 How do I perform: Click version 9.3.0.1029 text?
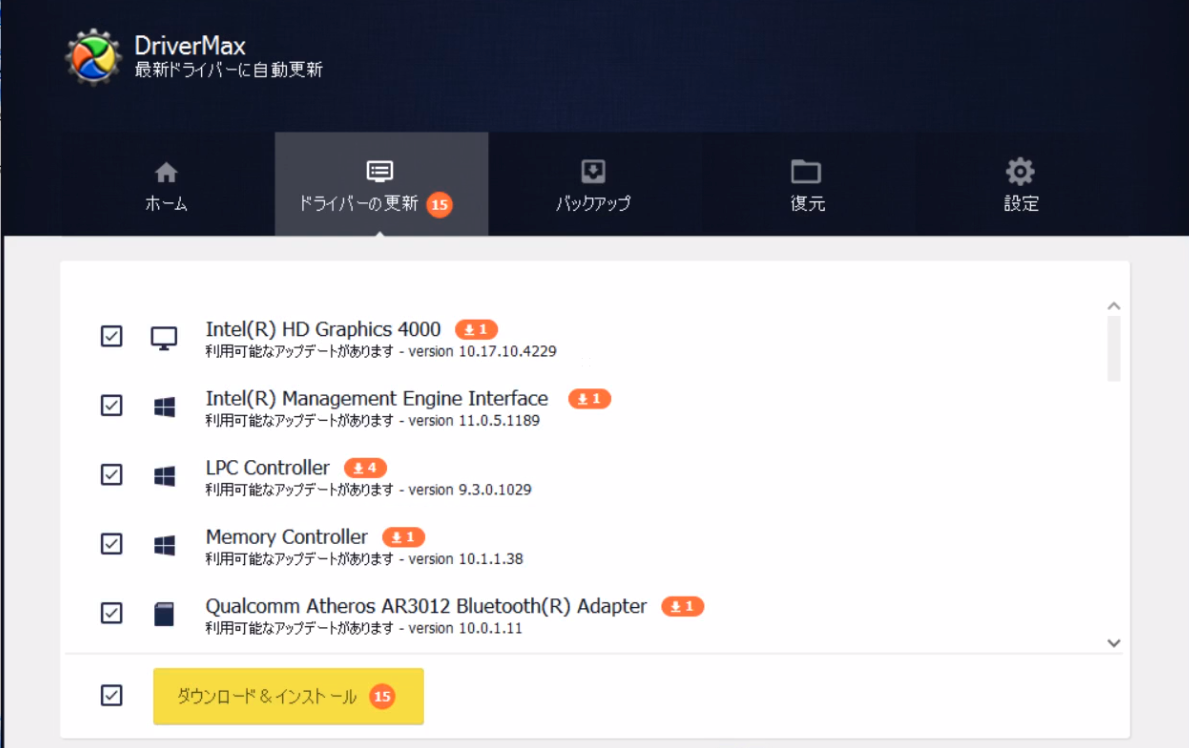point(470,489)
